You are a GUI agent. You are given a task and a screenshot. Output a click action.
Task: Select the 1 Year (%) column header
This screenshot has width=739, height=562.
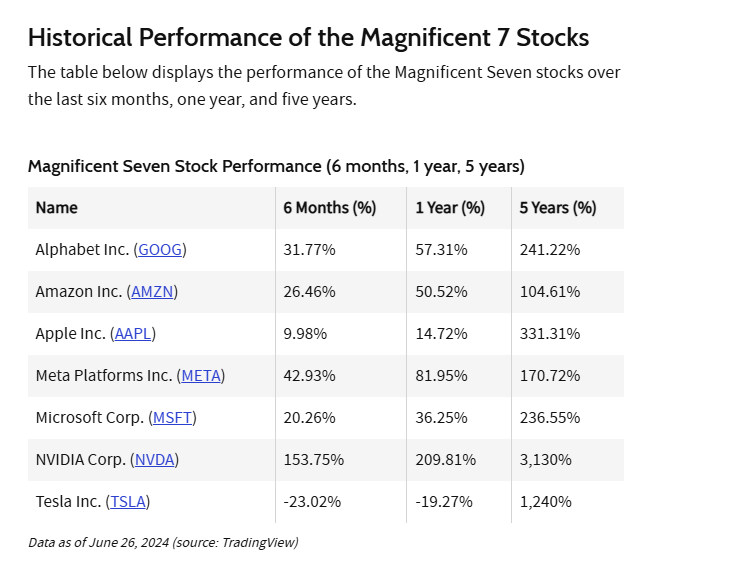point(450,208)
